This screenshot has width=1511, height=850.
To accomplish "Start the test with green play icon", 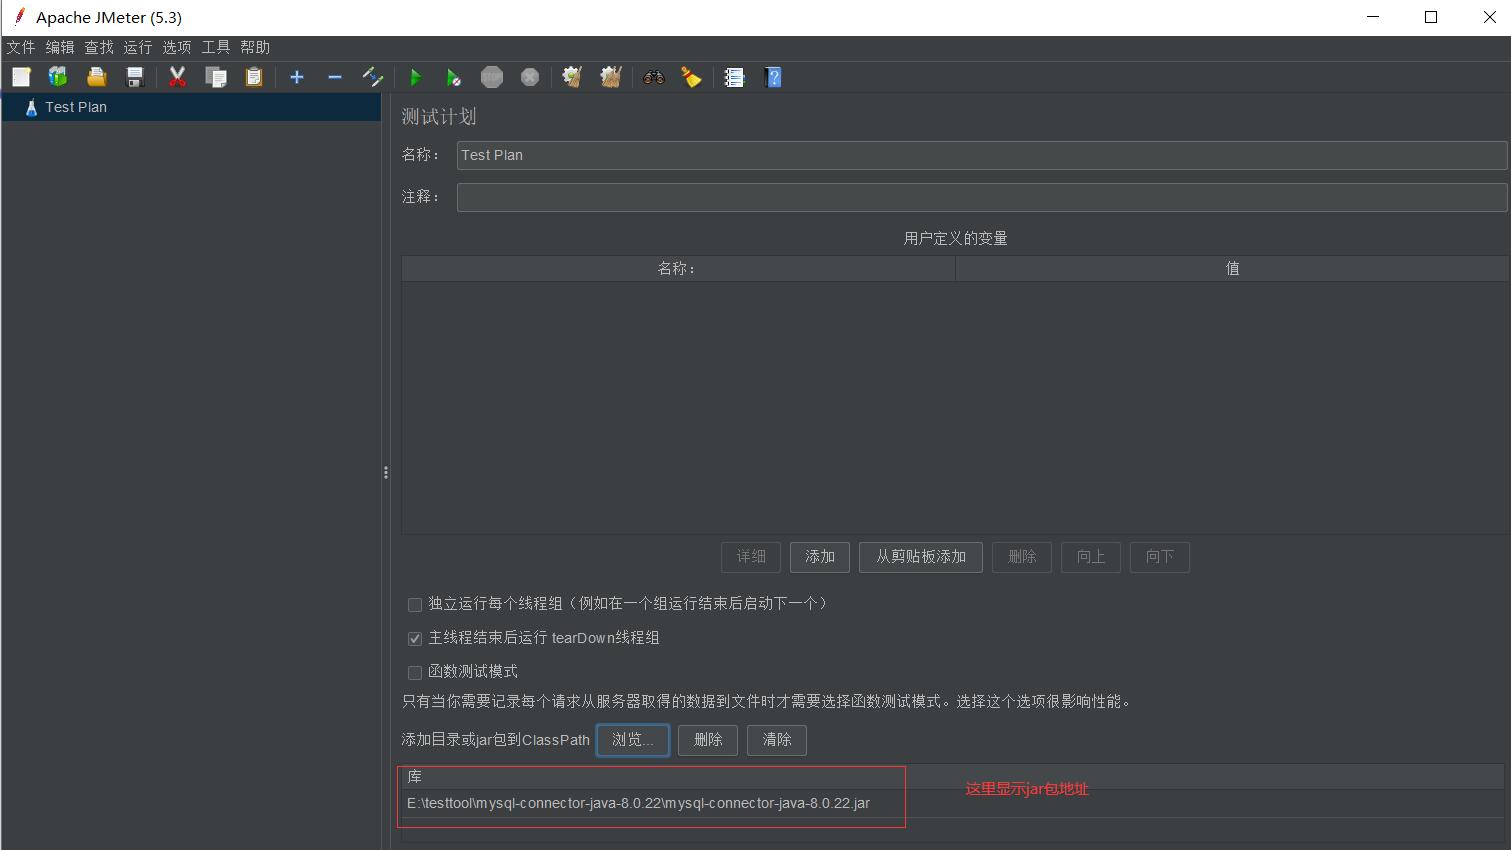I will tap(416, 77).
